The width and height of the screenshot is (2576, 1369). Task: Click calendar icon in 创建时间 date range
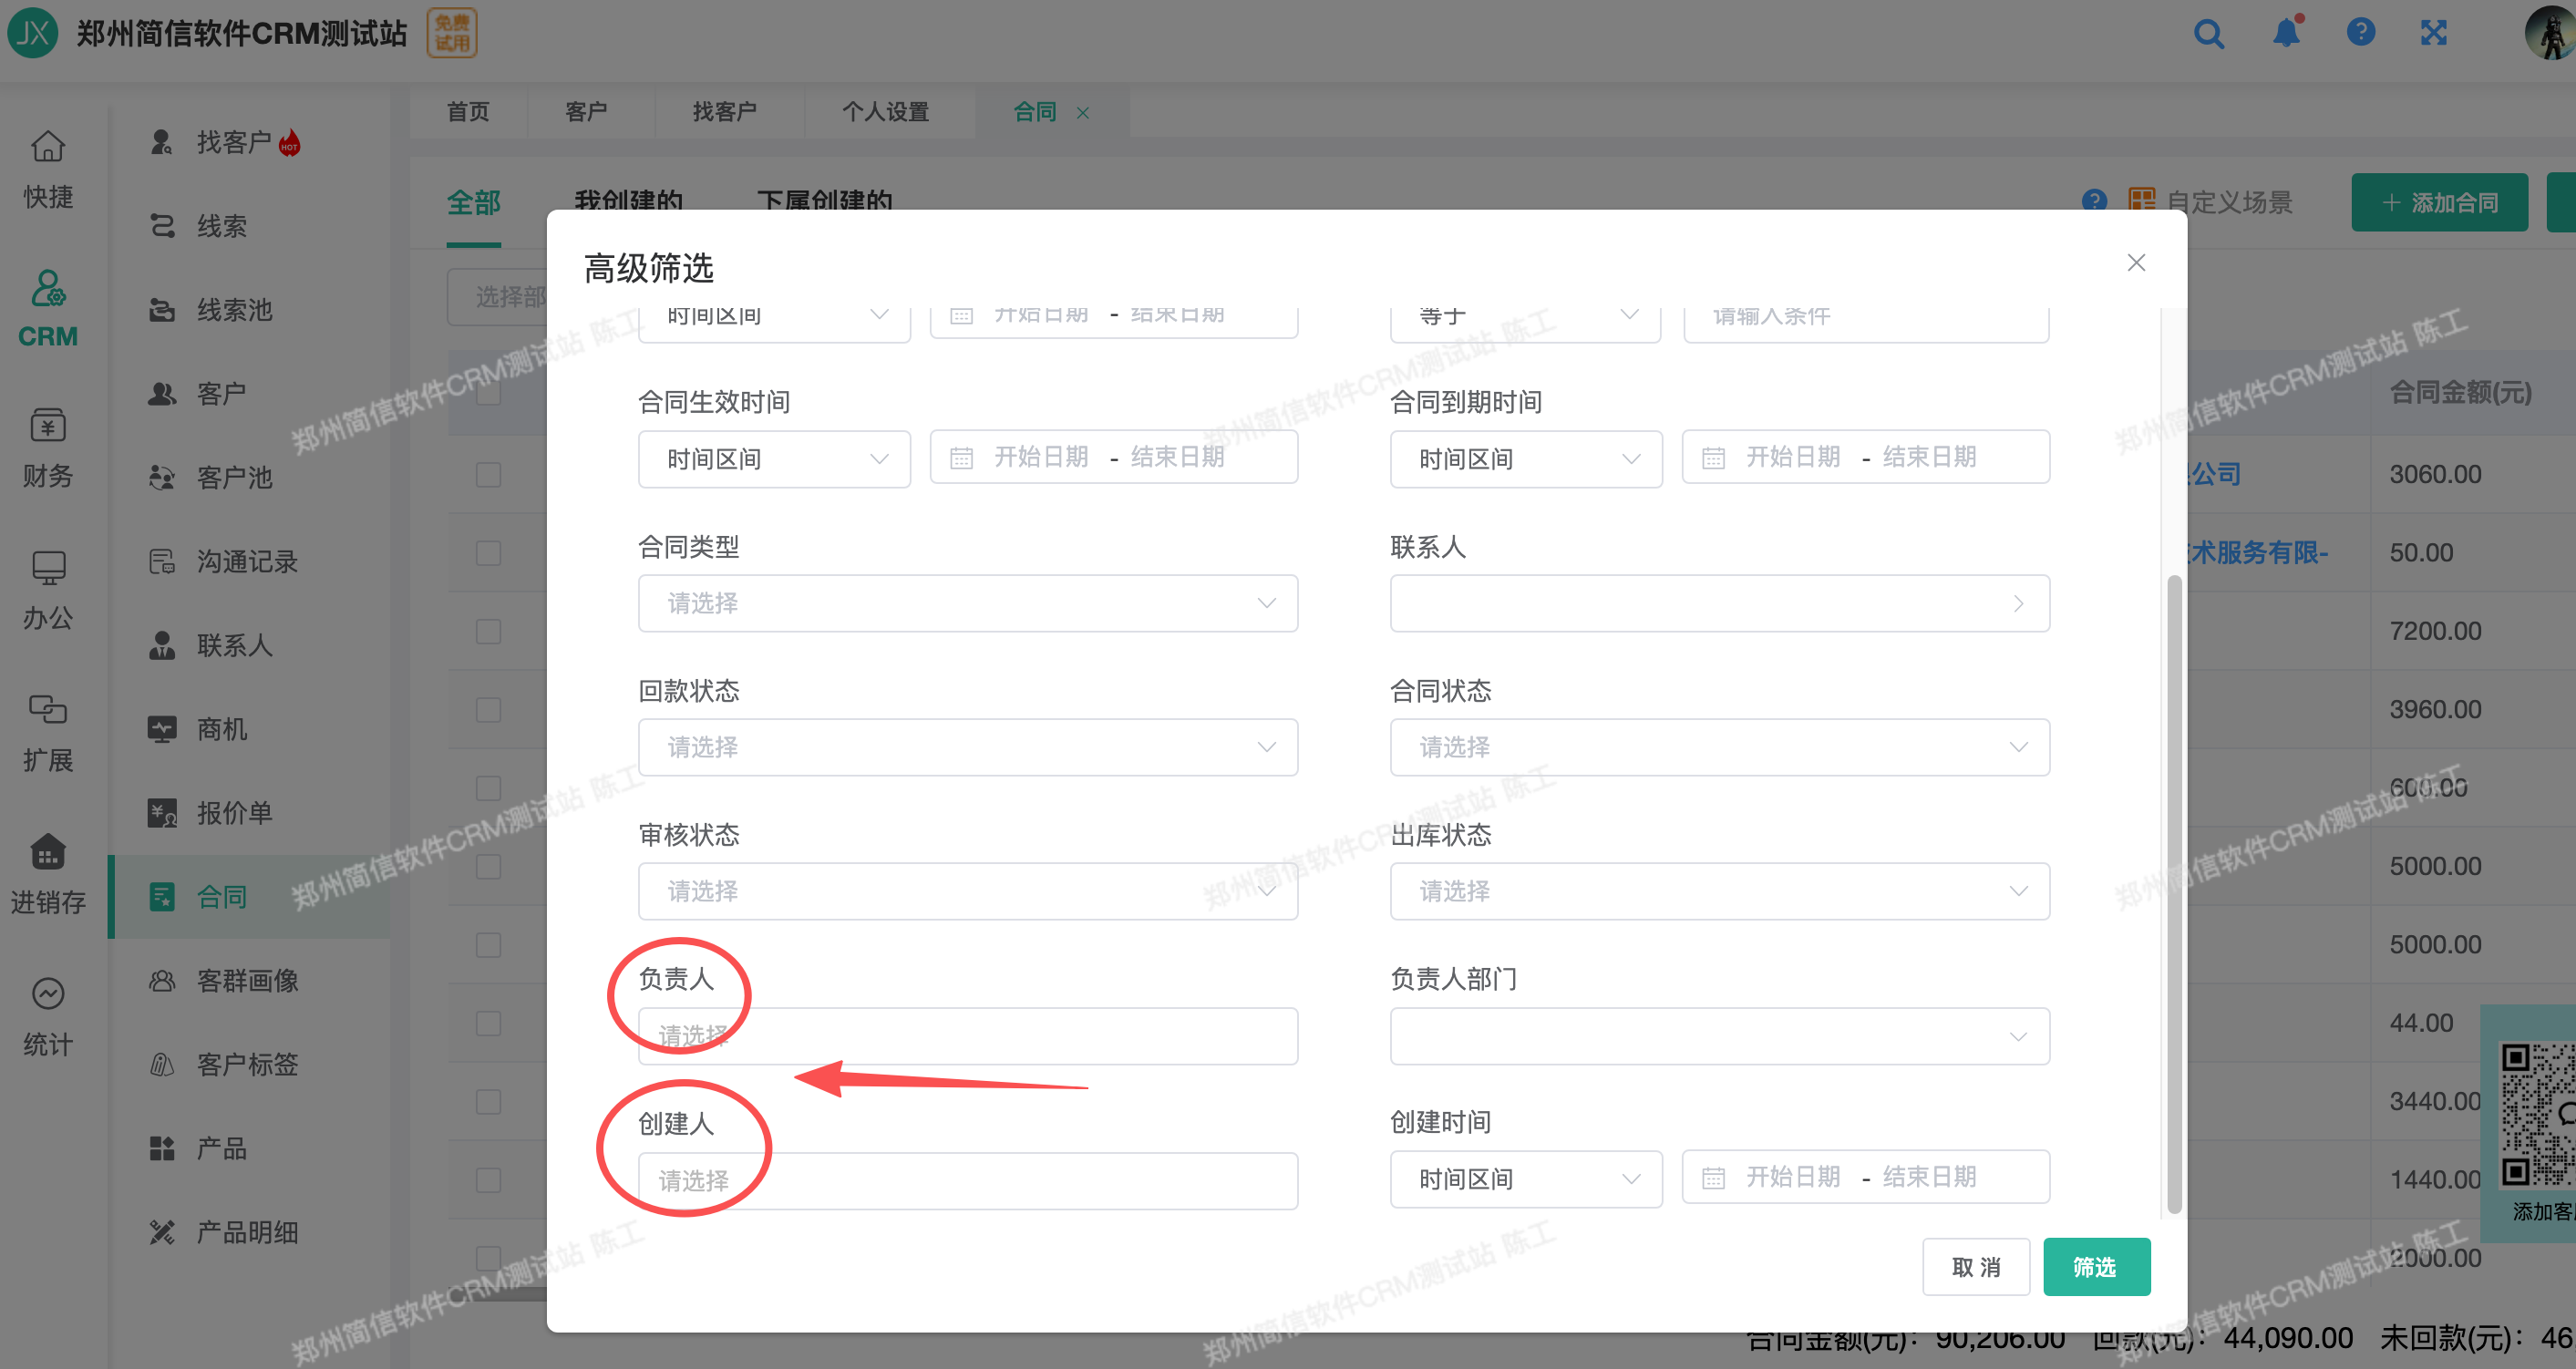(1713, 1178)
